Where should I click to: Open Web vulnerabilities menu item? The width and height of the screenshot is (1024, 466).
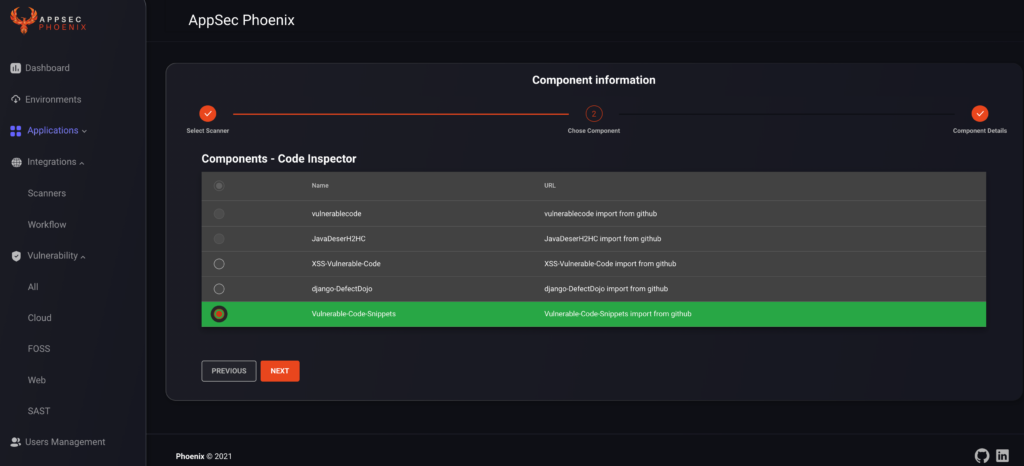(37, 380)
